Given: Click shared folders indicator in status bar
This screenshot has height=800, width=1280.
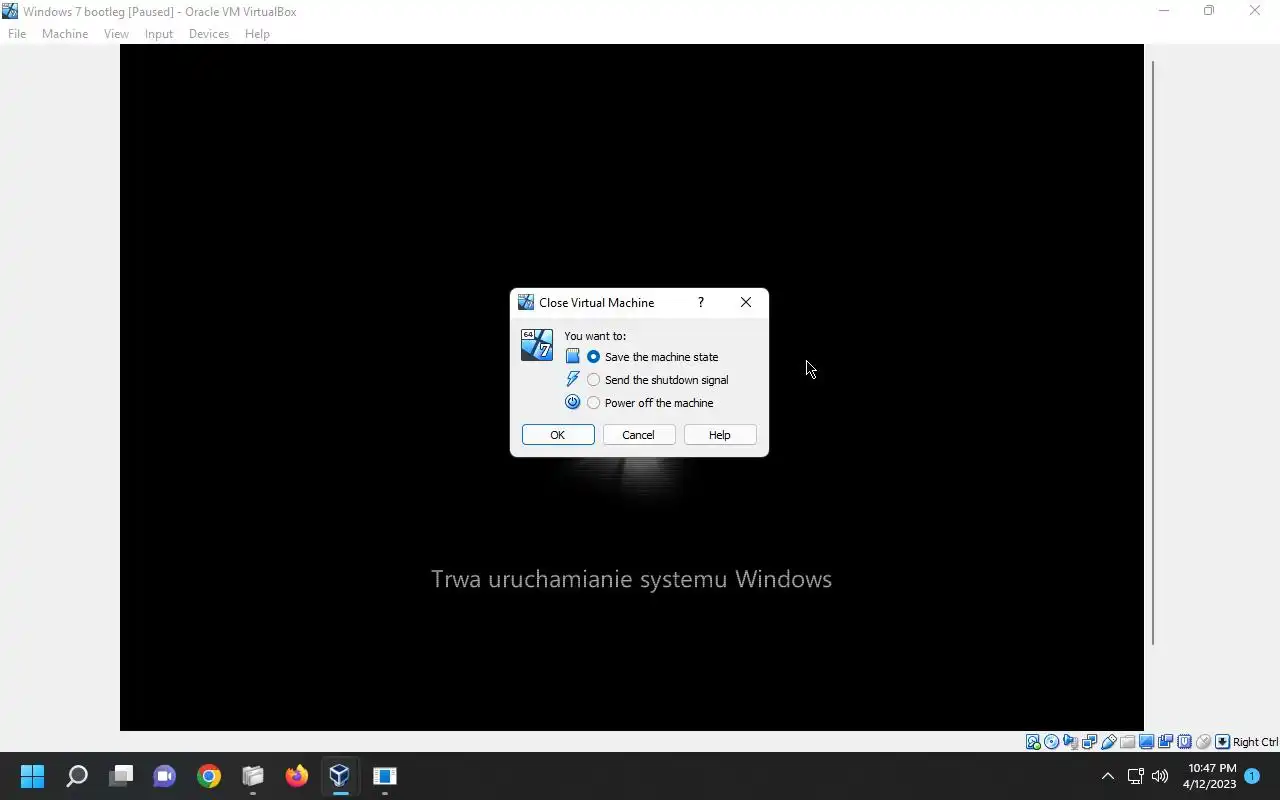Looking at the screenshot, I should [x=1128, y=742].
